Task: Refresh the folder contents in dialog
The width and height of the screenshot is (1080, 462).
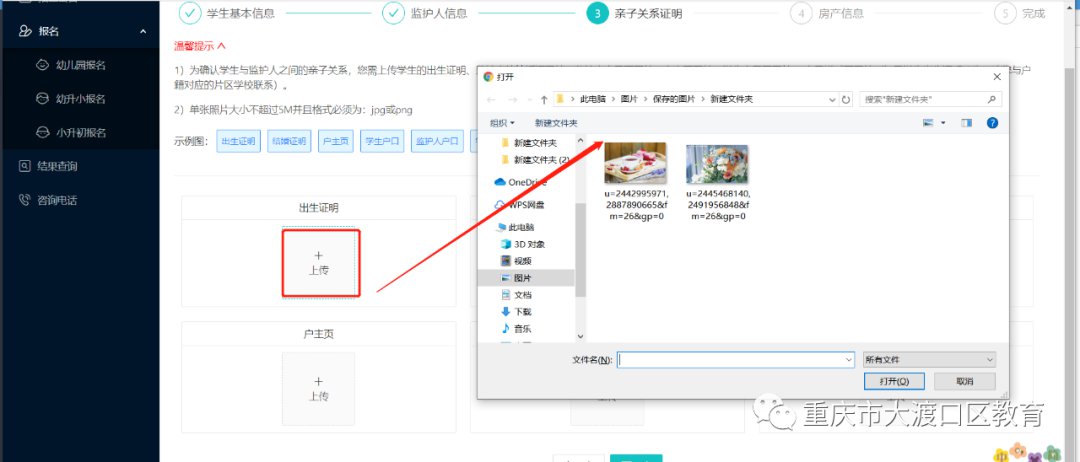Action: [846, 99]
